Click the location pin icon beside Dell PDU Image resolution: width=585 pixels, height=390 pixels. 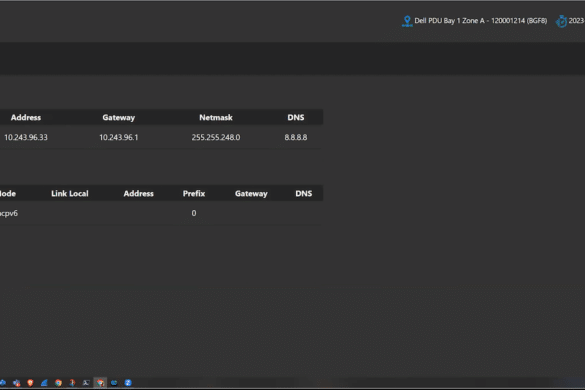pyautogui.click(x=407, y=21)
